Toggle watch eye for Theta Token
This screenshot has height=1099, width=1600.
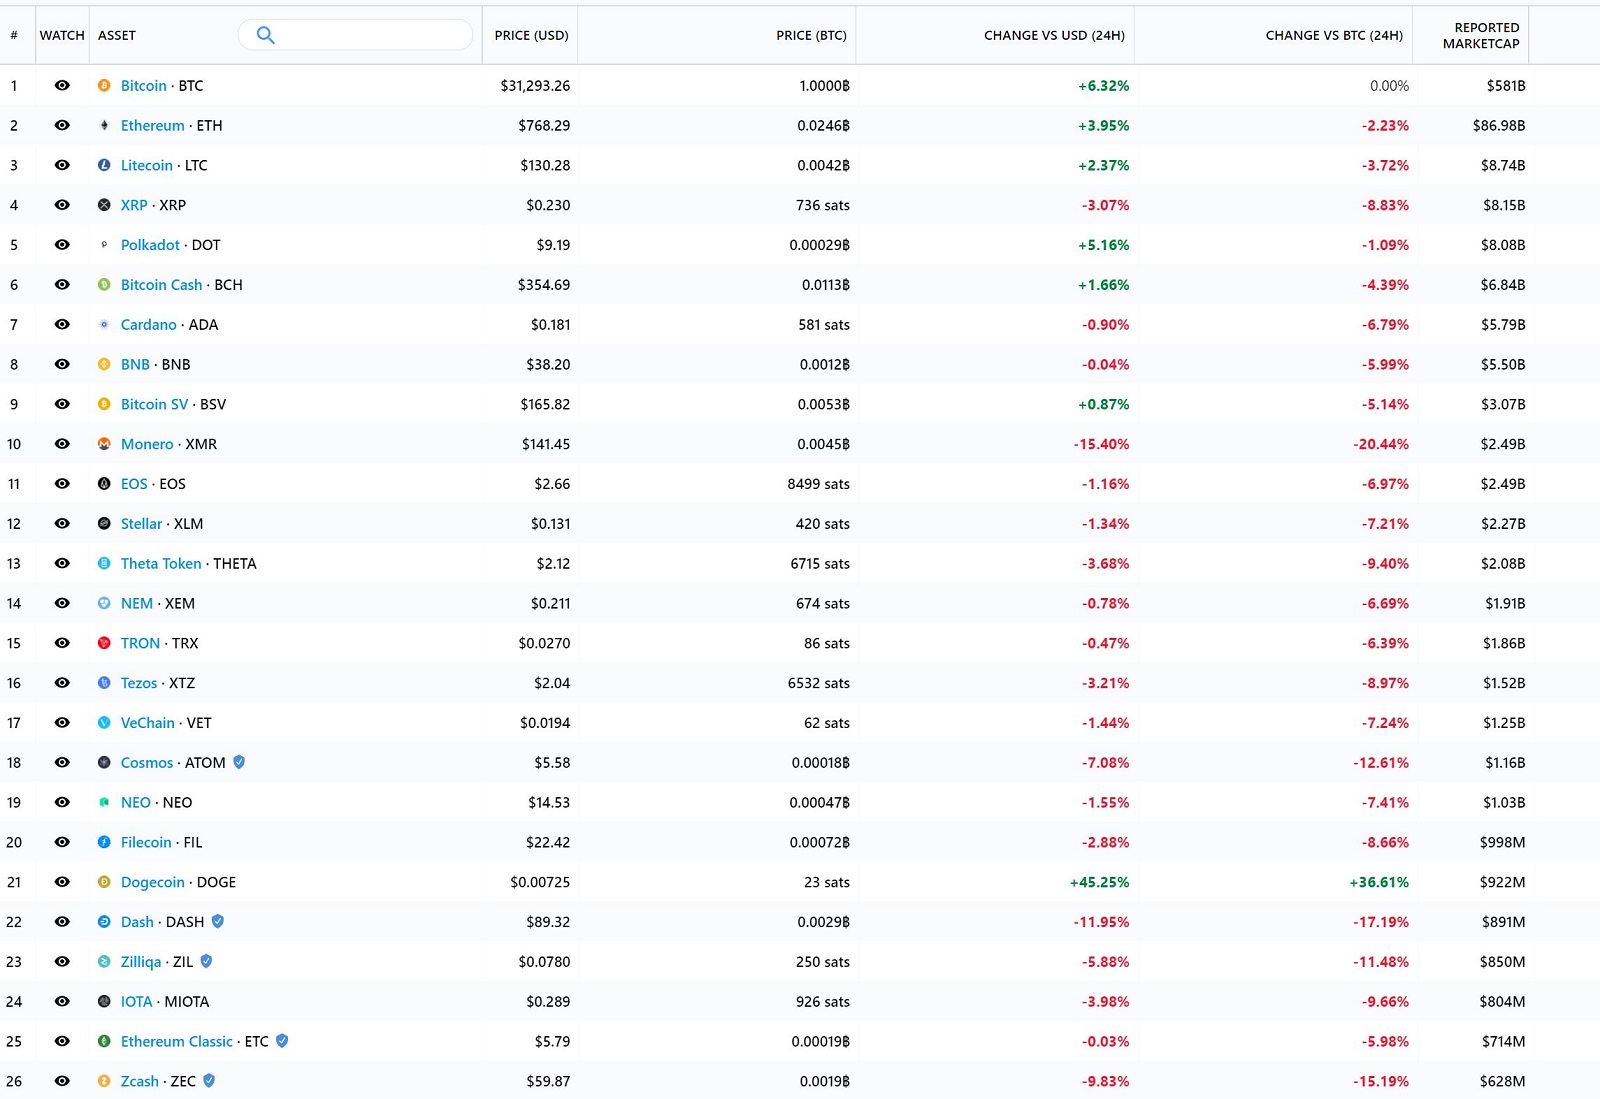[x=62, y=564]
